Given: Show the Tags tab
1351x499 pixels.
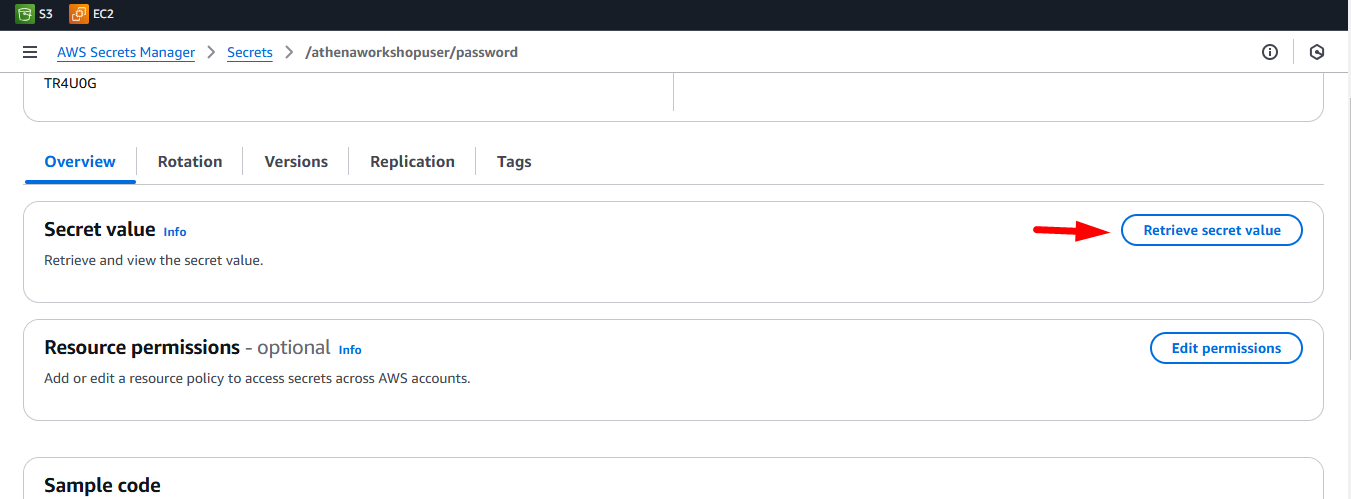Looking at the screenshot, I should click(514, 161).
